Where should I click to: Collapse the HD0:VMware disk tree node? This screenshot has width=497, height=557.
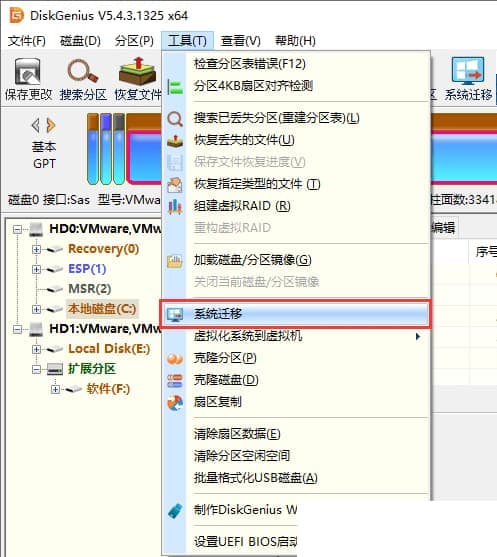click(x=17, y=229)
